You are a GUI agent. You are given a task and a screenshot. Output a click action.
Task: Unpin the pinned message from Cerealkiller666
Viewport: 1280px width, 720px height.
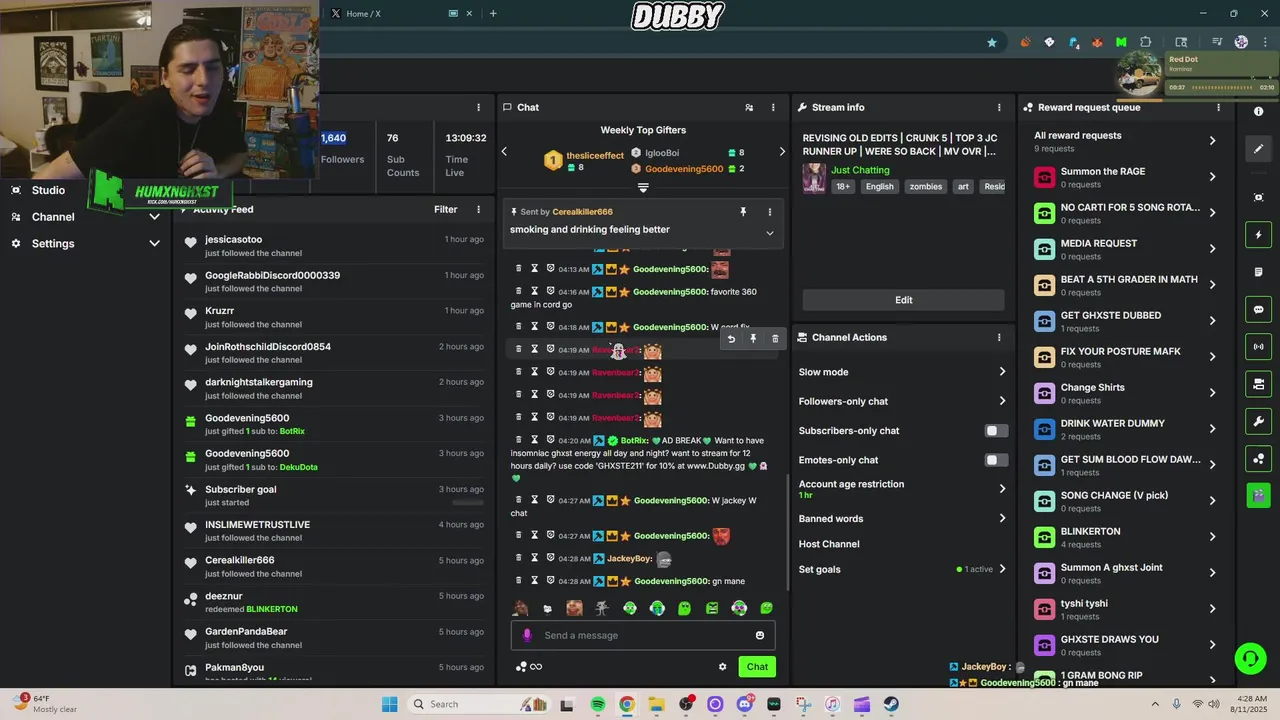[x=743, y=212]
